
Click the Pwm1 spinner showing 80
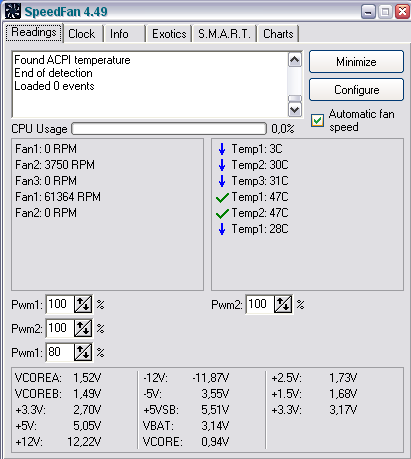(83, 352)
